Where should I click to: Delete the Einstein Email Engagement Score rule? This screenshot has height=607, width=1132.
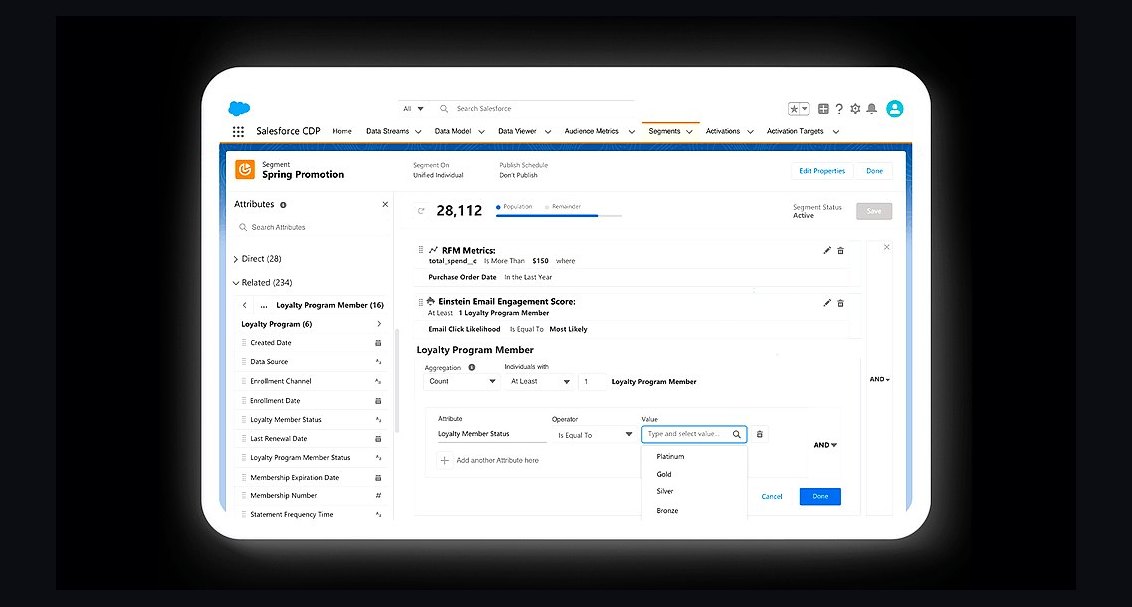click(x=840, y=303)
